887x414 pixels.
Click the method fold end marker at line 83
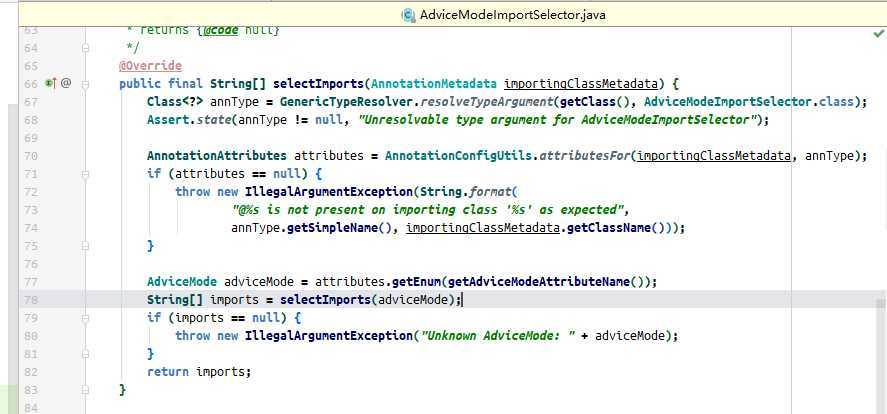(x=85, y=390)
